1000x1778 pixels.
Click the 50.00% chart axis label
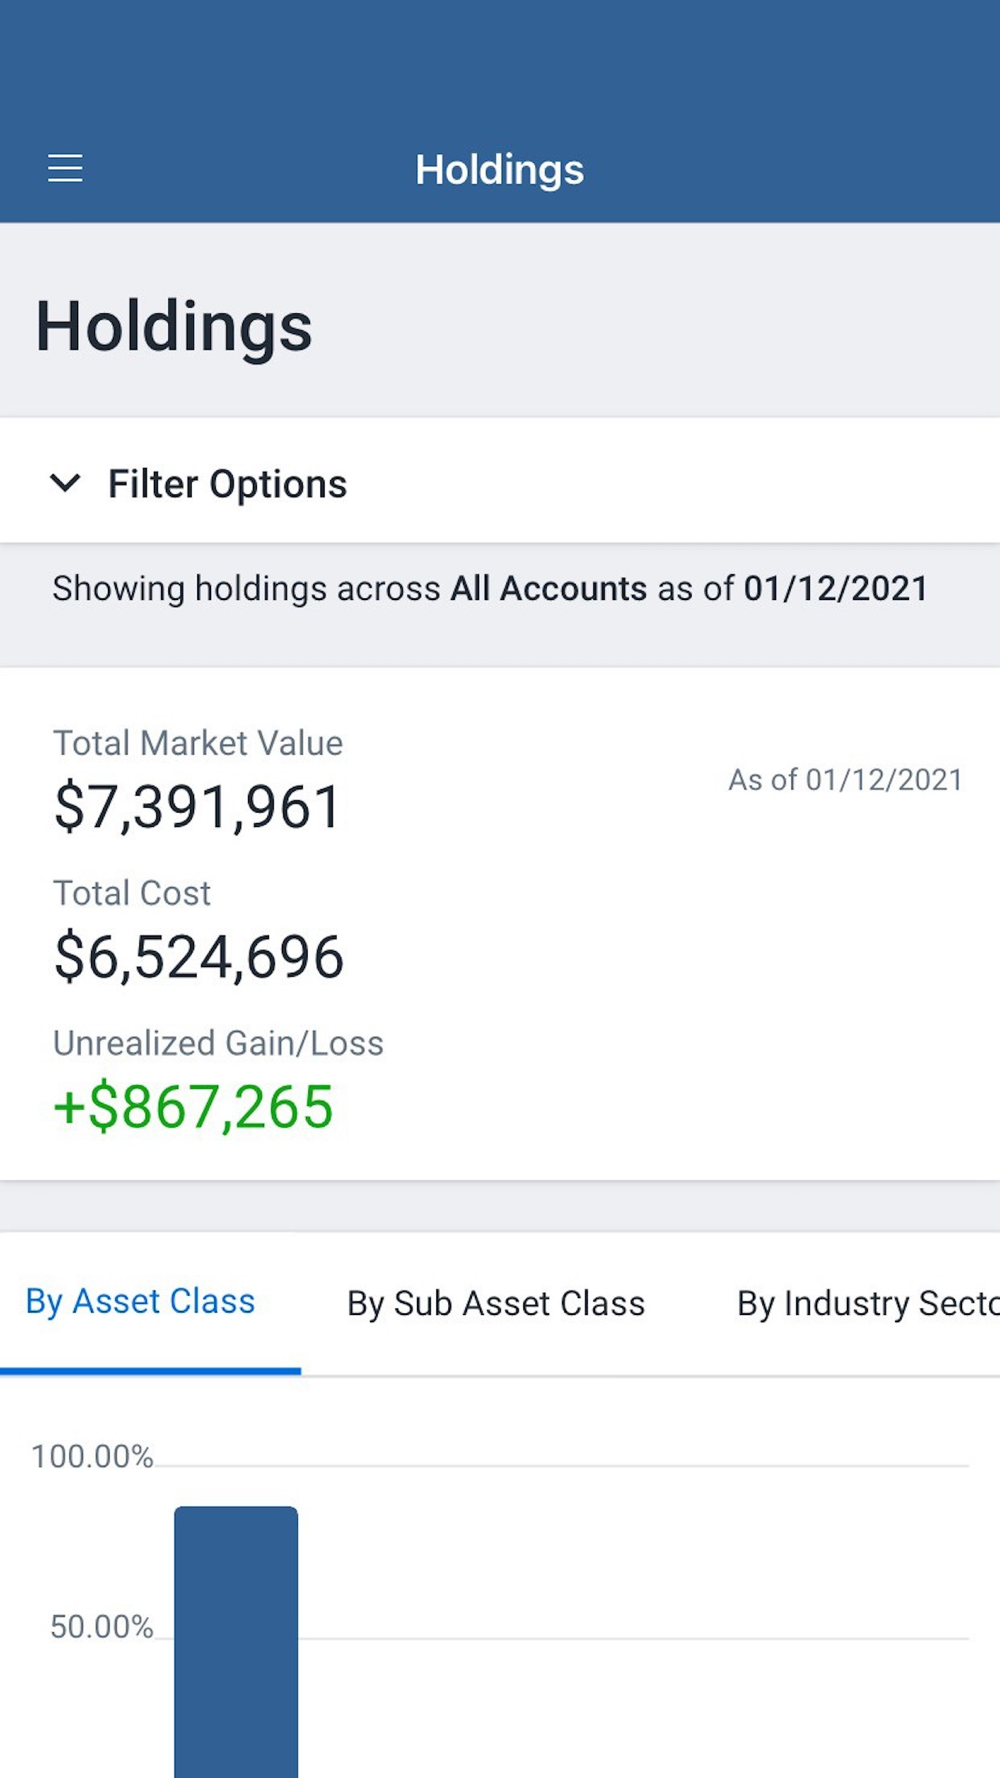click(x=102, y=1627)
